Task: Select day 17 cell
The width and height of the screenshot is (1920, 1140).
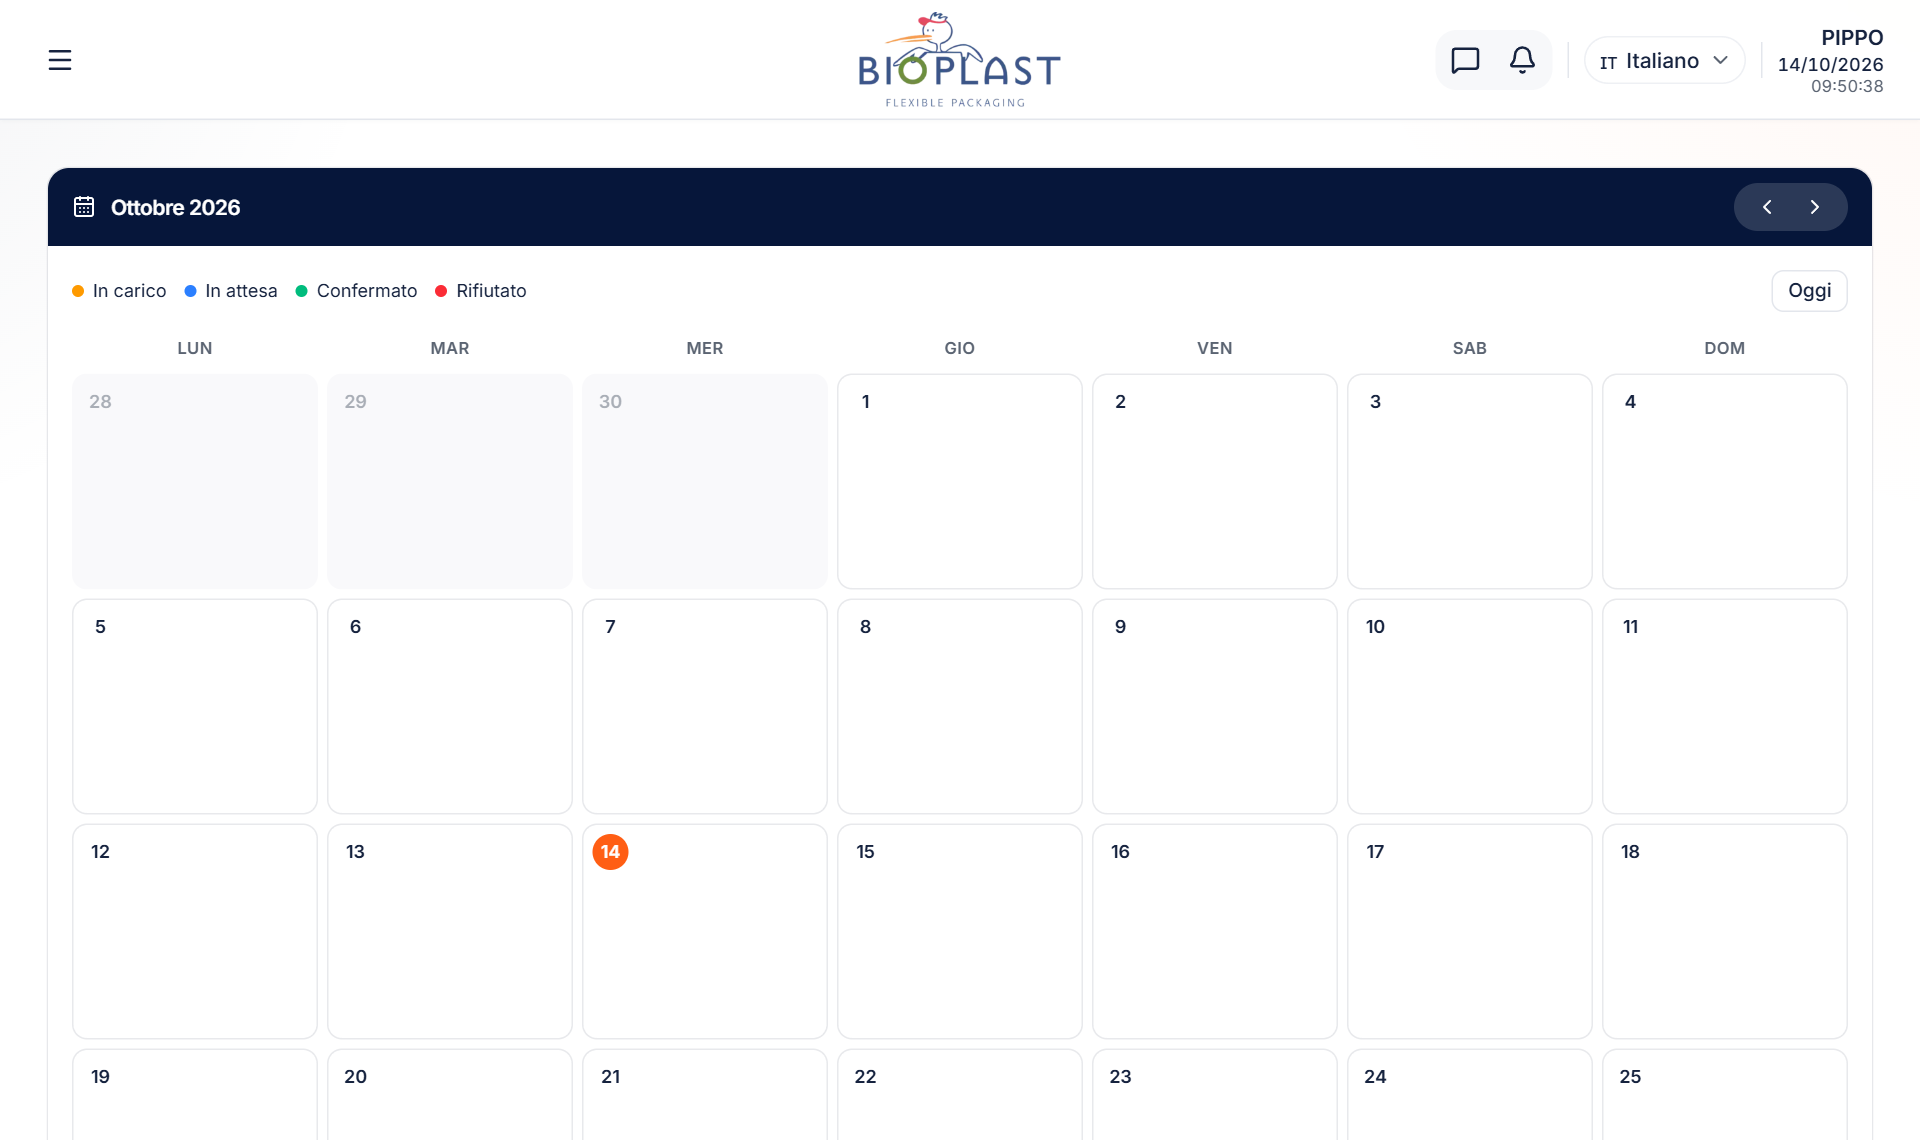Action: tap(1470, 931)
